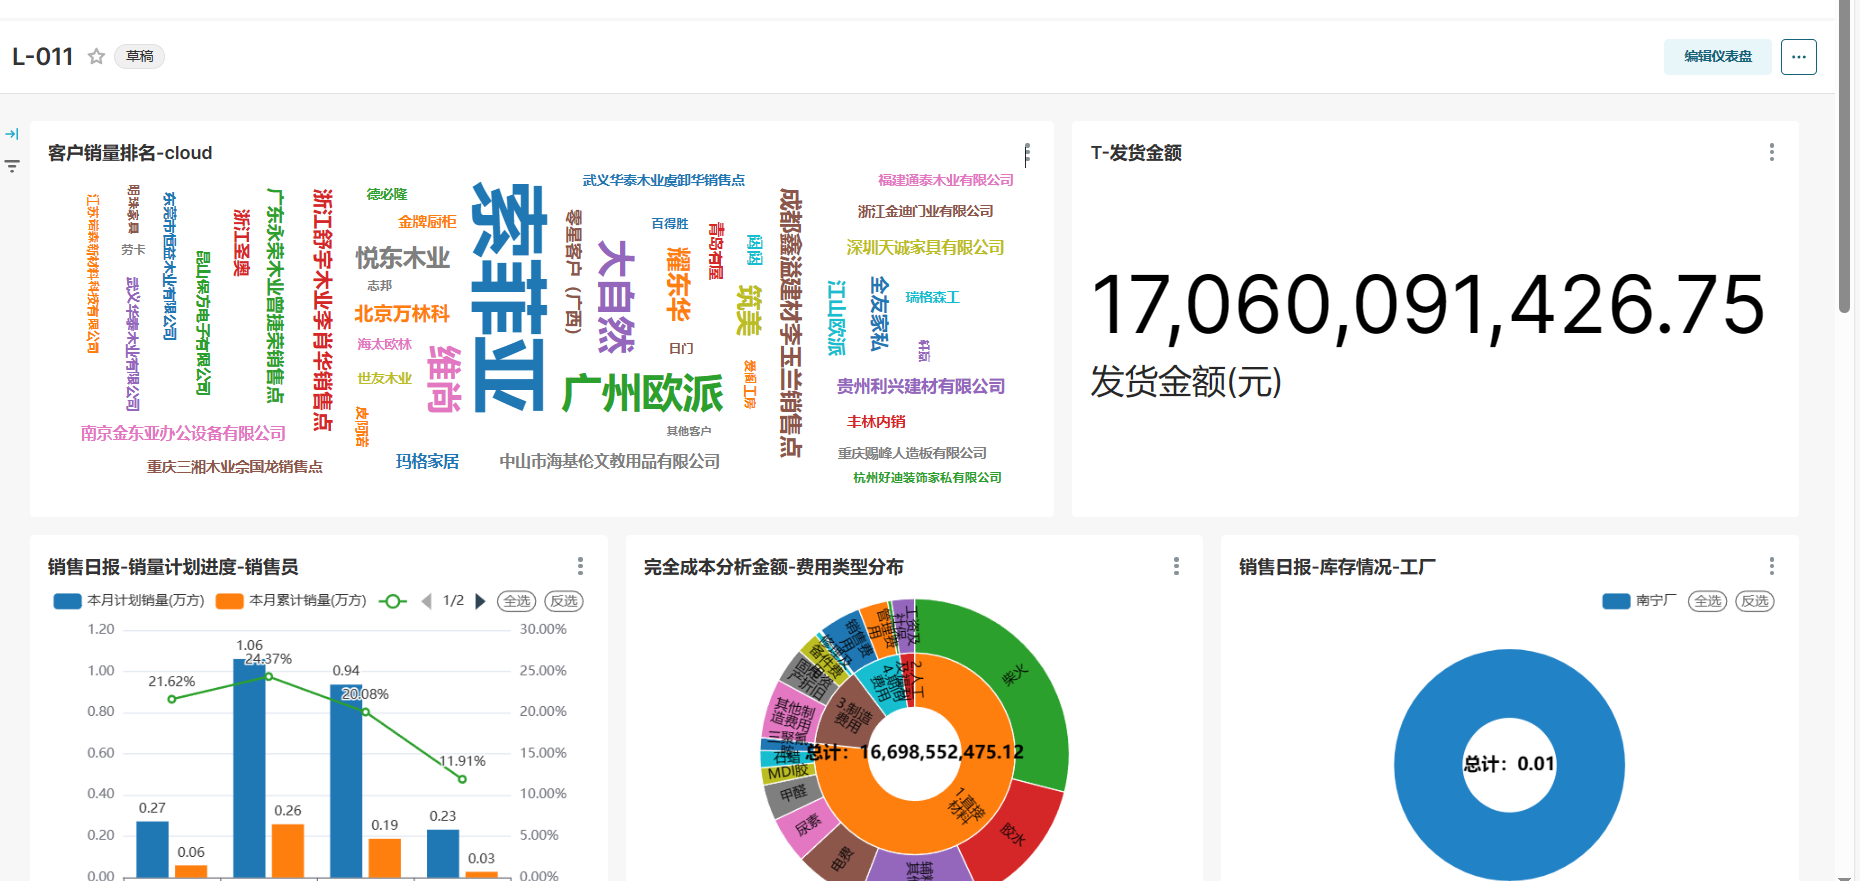Toggle 南宁厂 legend in inventory chart

pos(1640,601)
